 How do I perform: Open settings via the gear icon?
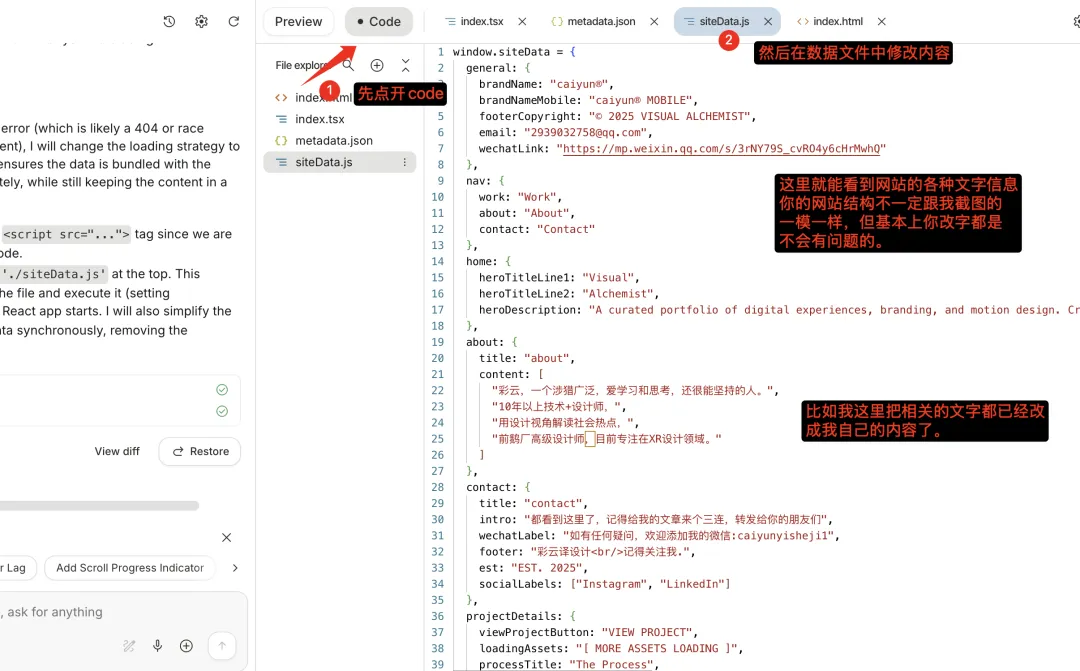201,21
